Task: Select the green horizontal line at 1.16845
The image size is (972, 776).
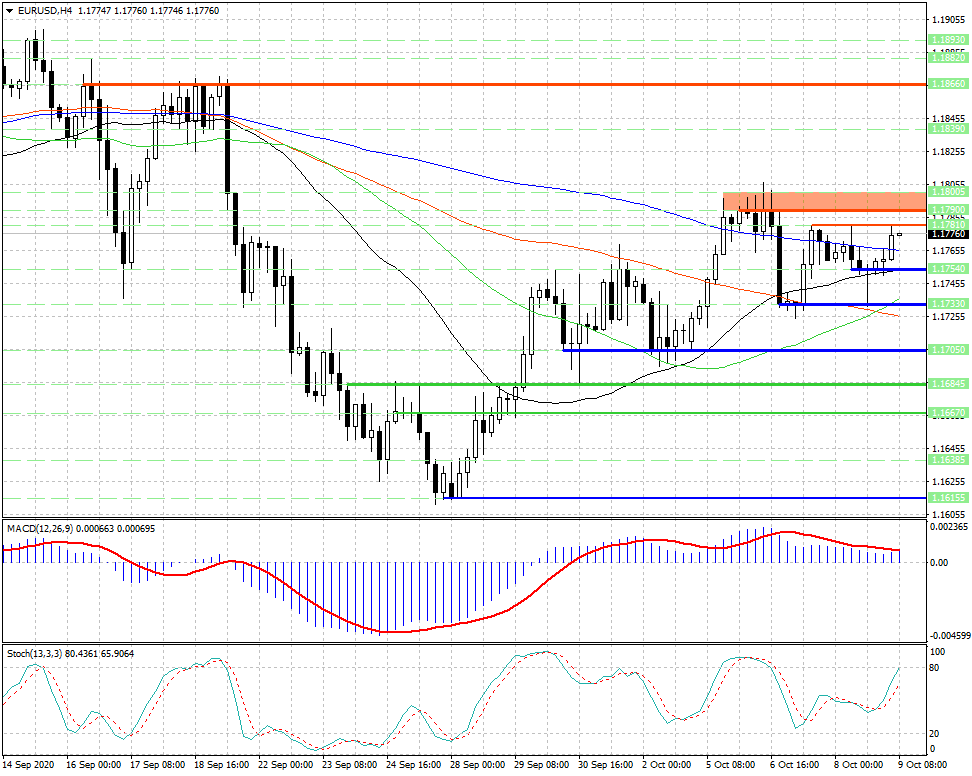Action: [x=636, y=384]
